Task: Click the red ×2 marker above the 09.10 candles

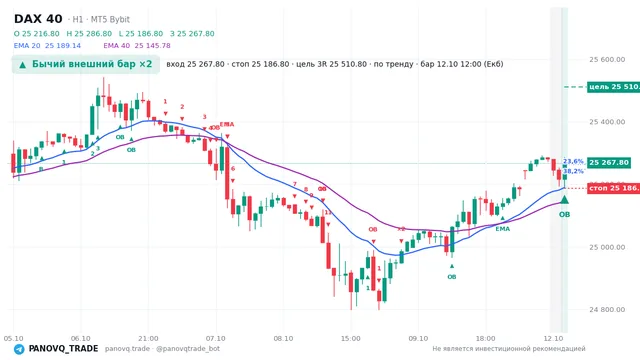Action: pos(401,229)
